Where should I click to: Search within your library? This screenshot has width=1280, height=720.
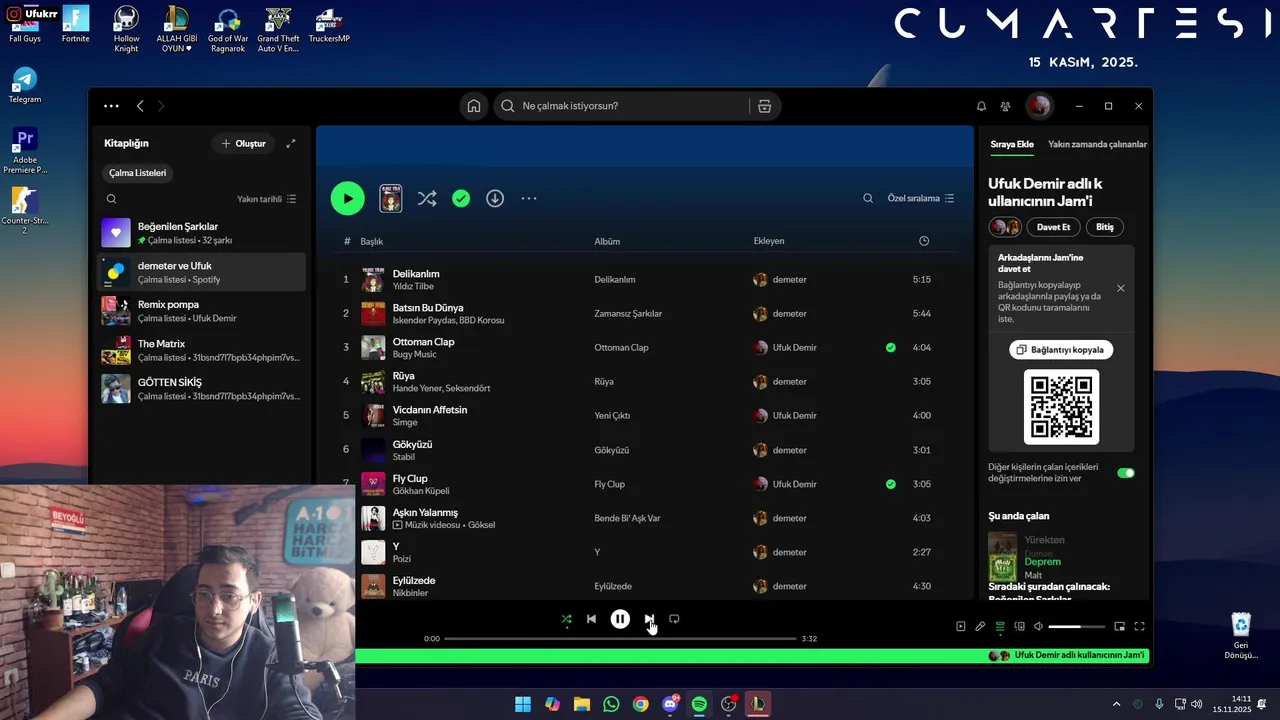[x=112, y=199]
